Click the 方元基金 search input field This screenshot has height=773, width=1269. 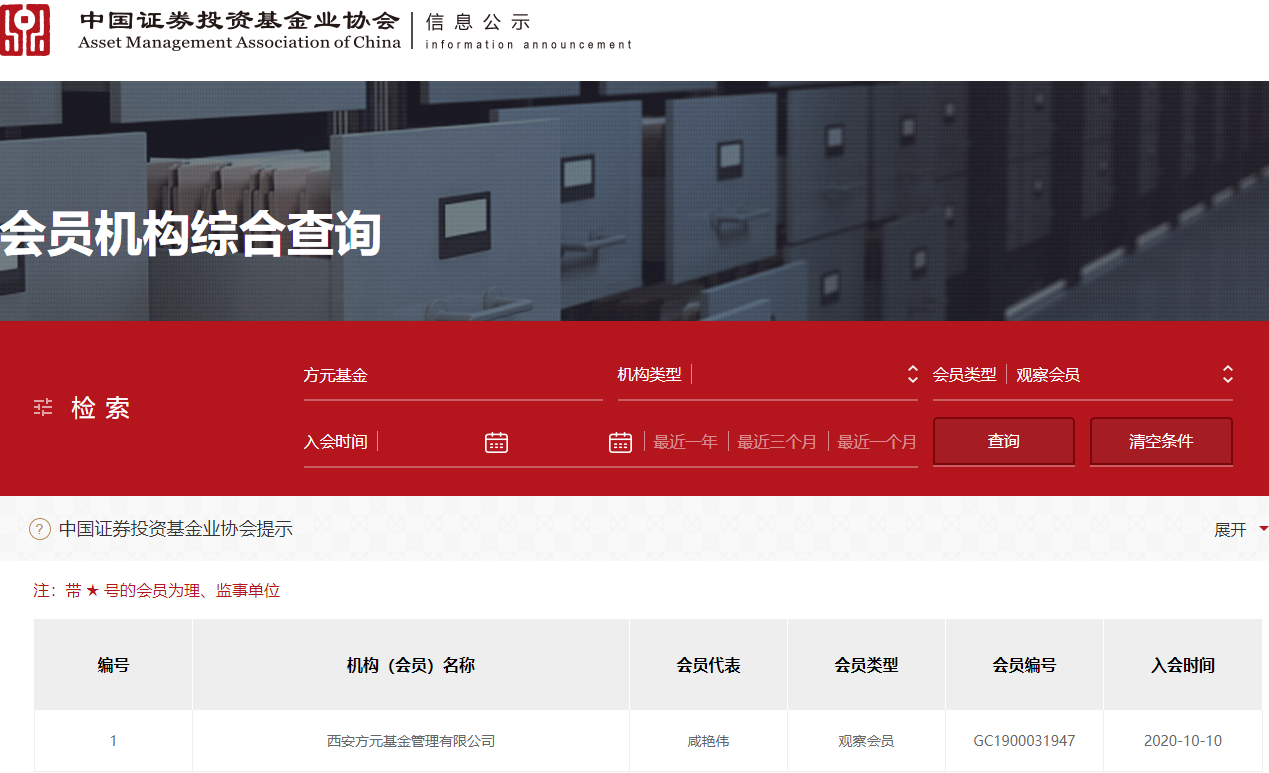[453, 376]
